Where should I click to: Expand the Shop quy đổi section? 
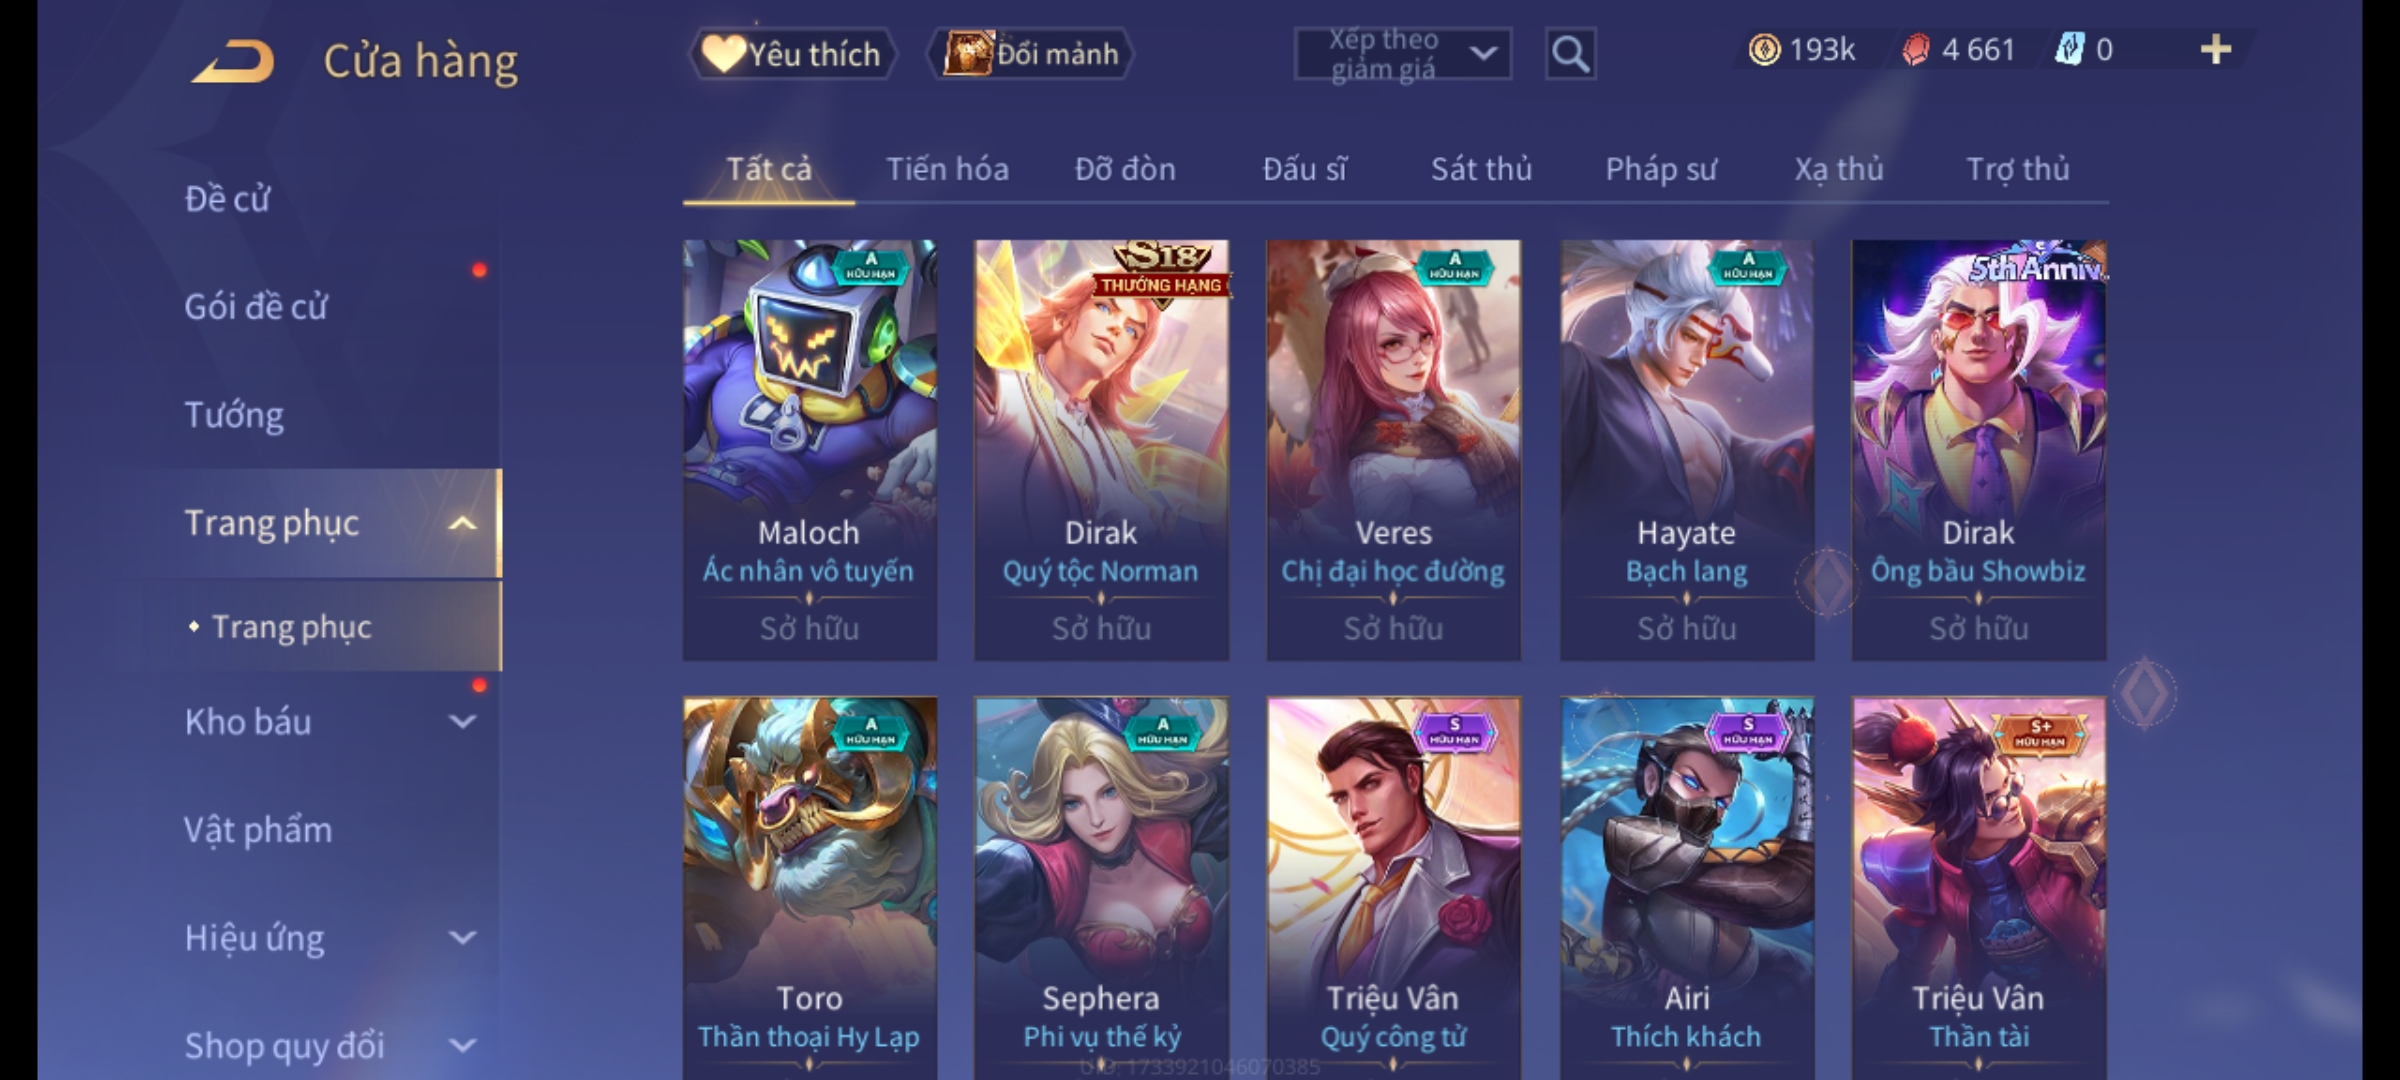(462, 1045)
